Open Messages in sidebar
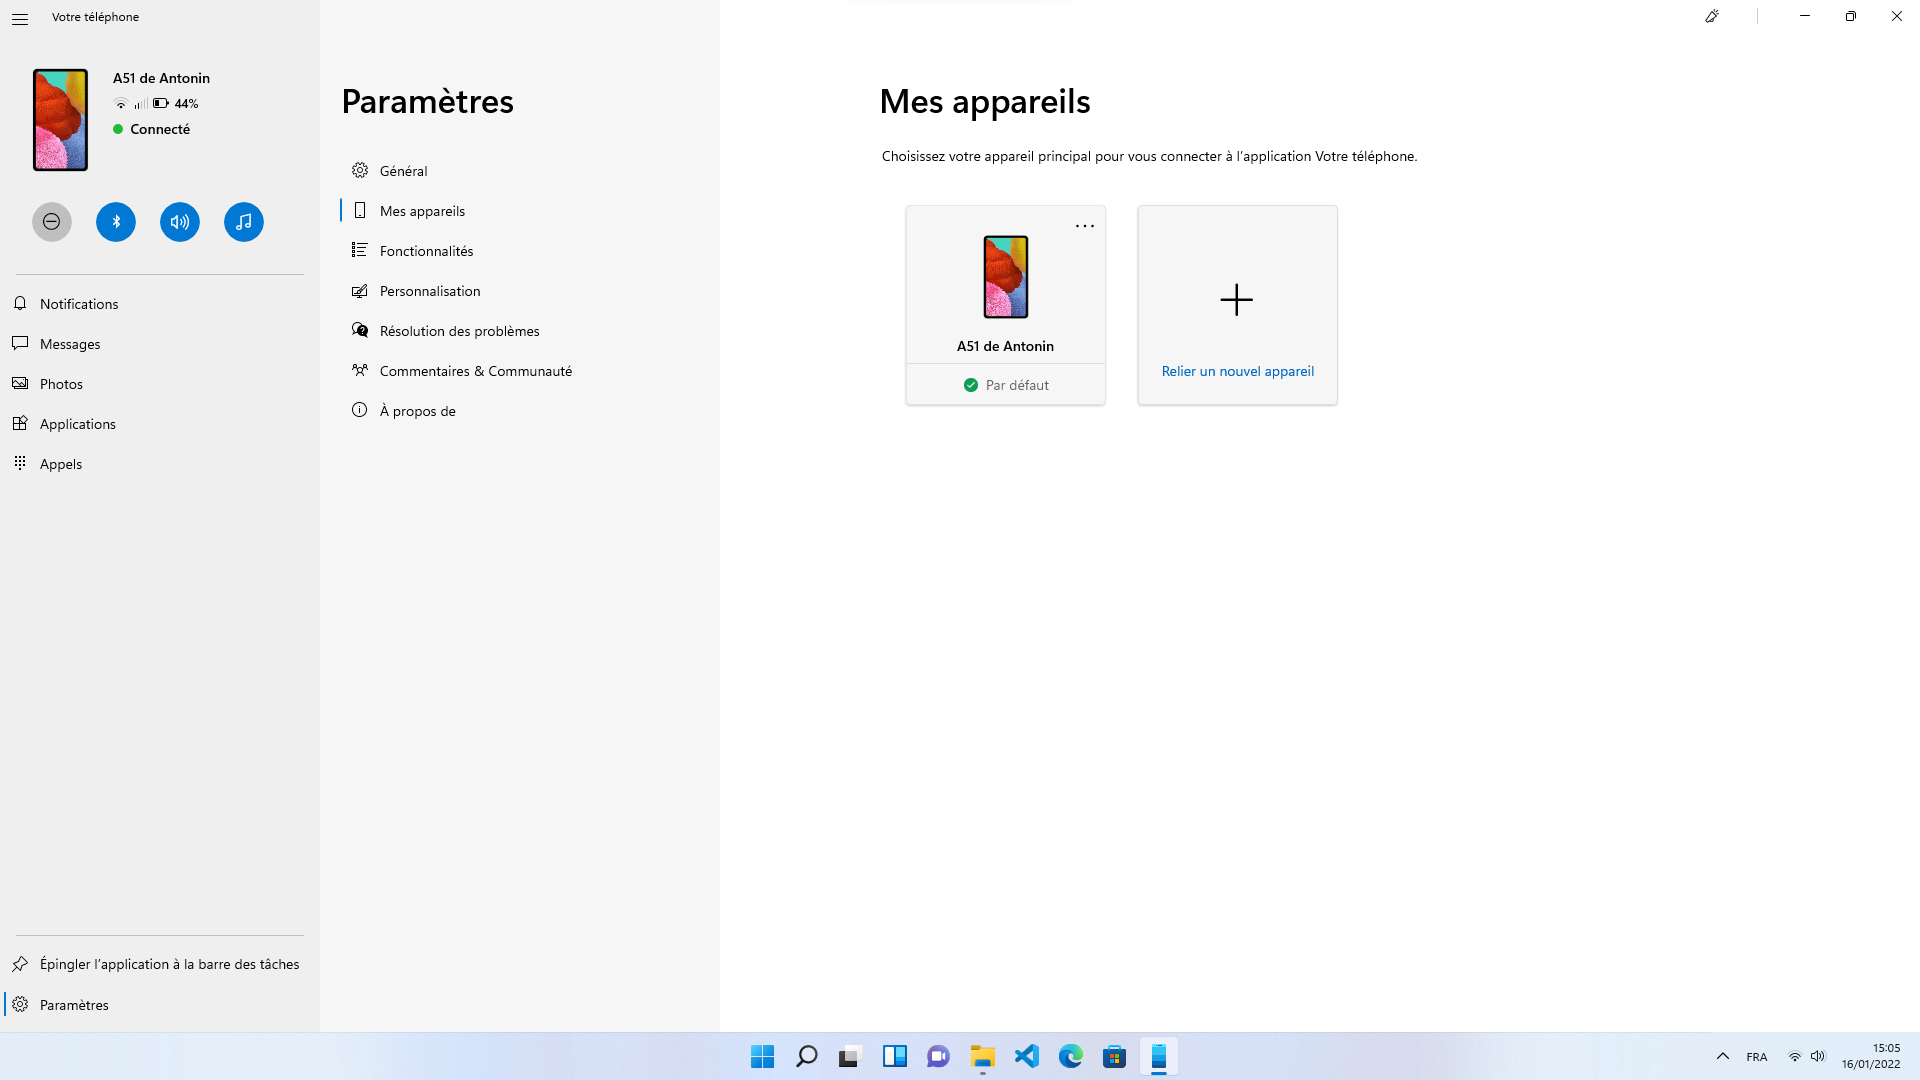The image size is (1920, 1080). tap(160, 344)
